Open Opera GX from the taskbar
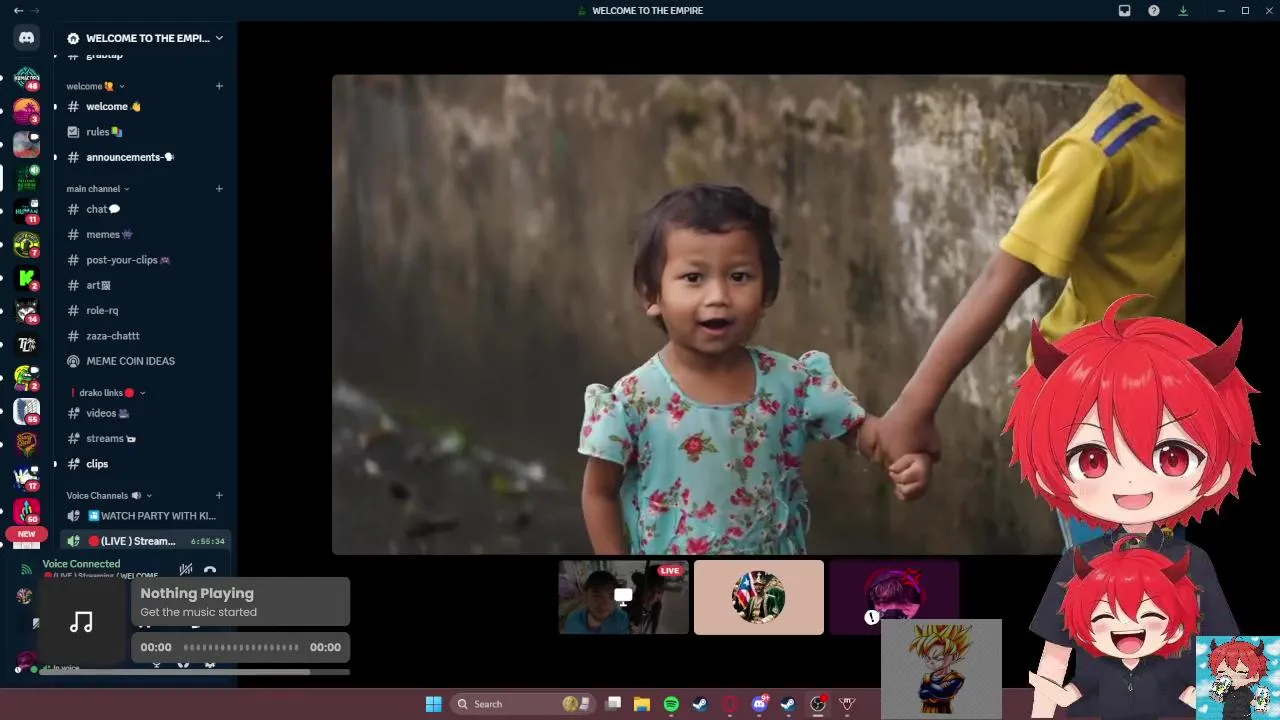Viewport: 1280px width, 720px height. (730, 704)
